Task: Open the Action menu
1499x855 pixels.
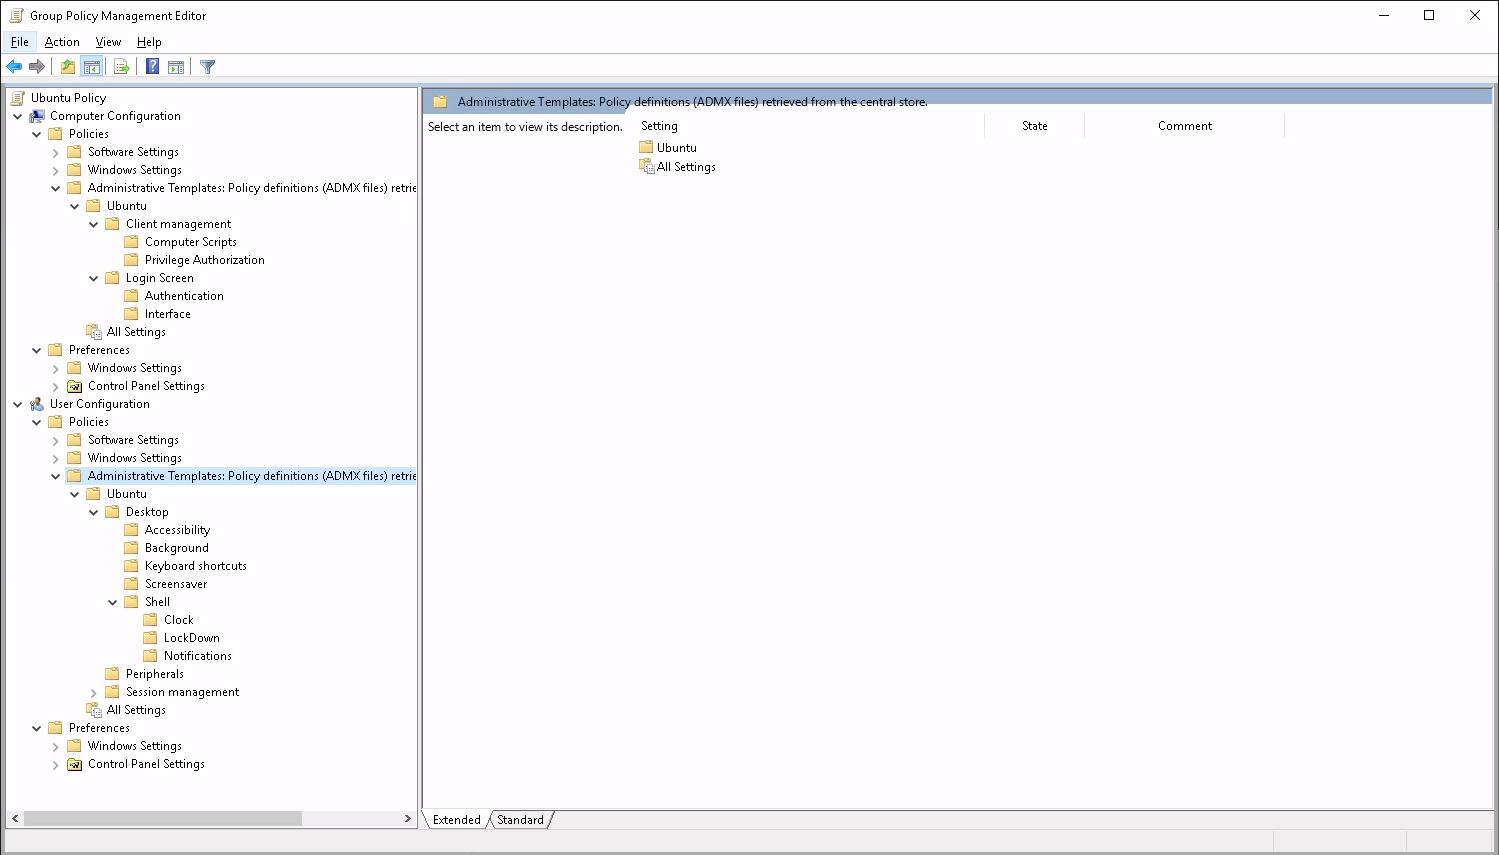Action: click(x=62, y=42)
